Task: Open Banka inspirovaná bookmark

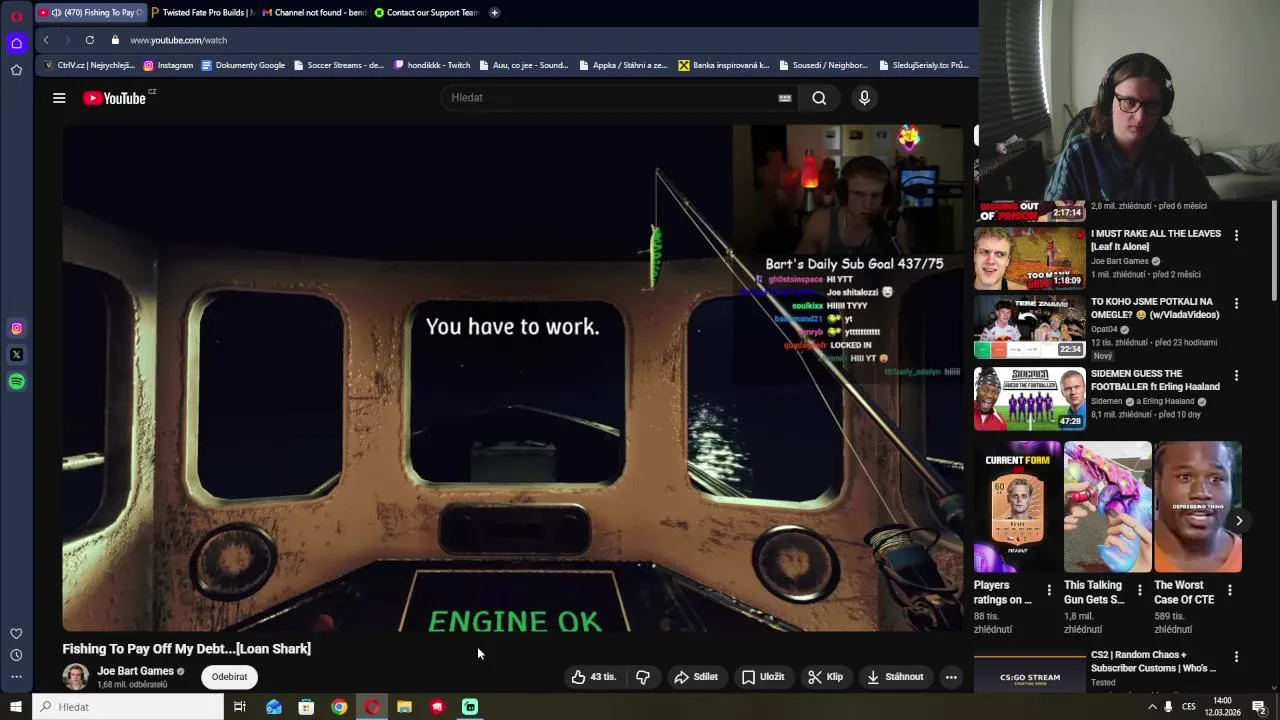Action: click(x=723, y=65)
